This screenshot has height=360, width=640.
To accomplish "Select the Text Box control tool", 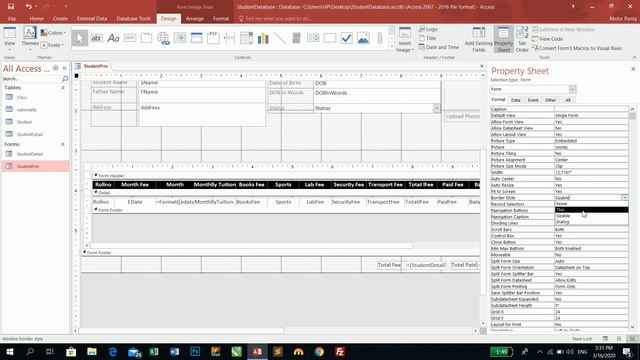I will [96, 38].
